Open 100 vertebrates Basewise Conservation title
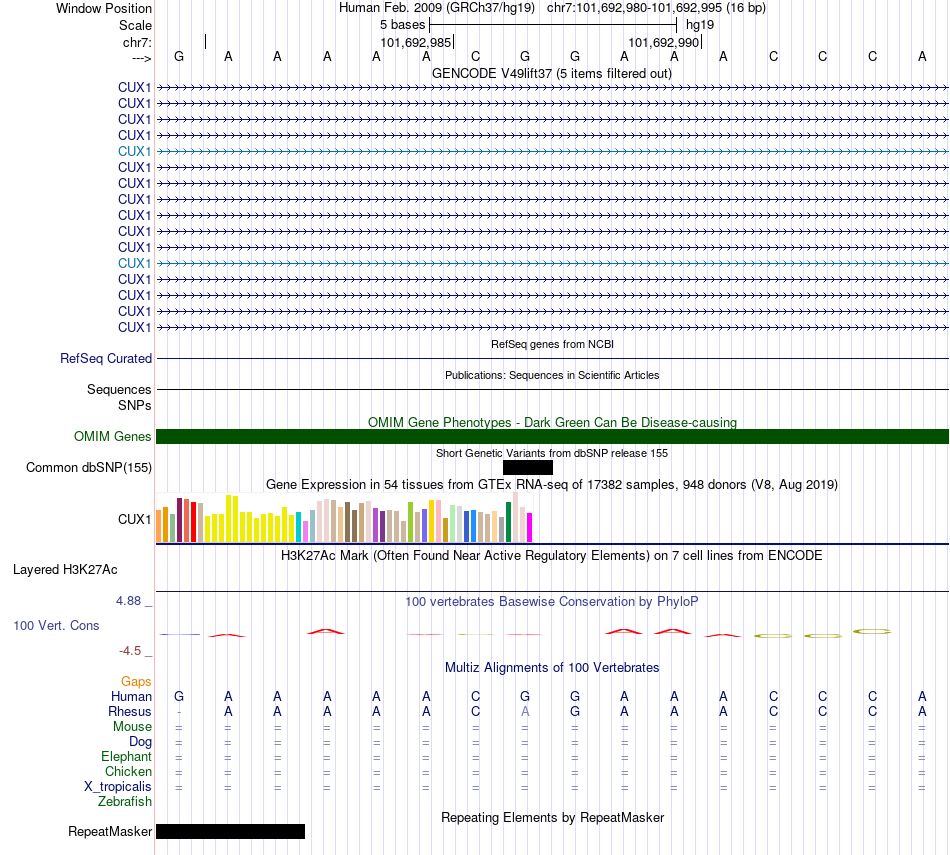This screenshot has height=855, width=950. coord(551,602)
